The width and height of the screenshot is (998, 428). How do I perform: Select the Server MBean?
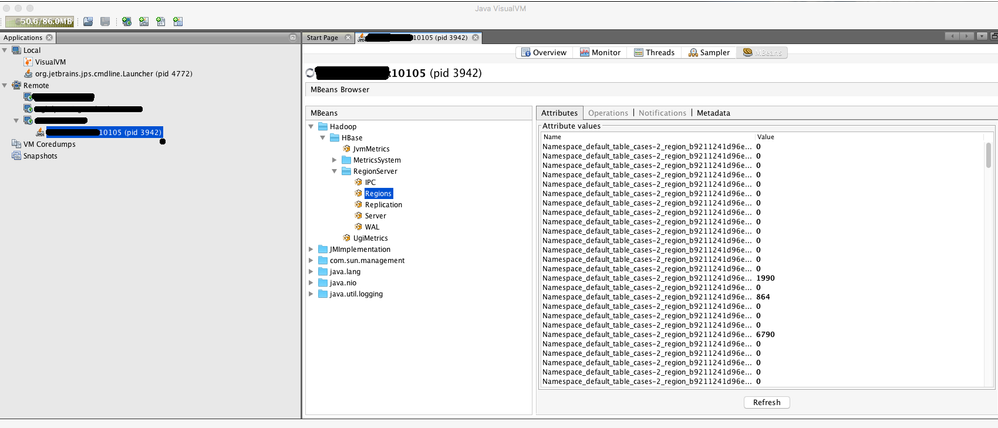[x=376, y=216]
